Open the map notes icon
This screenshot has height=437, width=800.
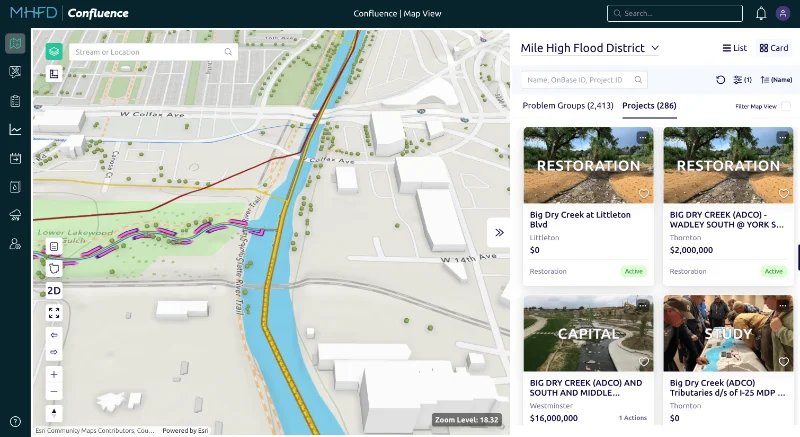[54, 247]
